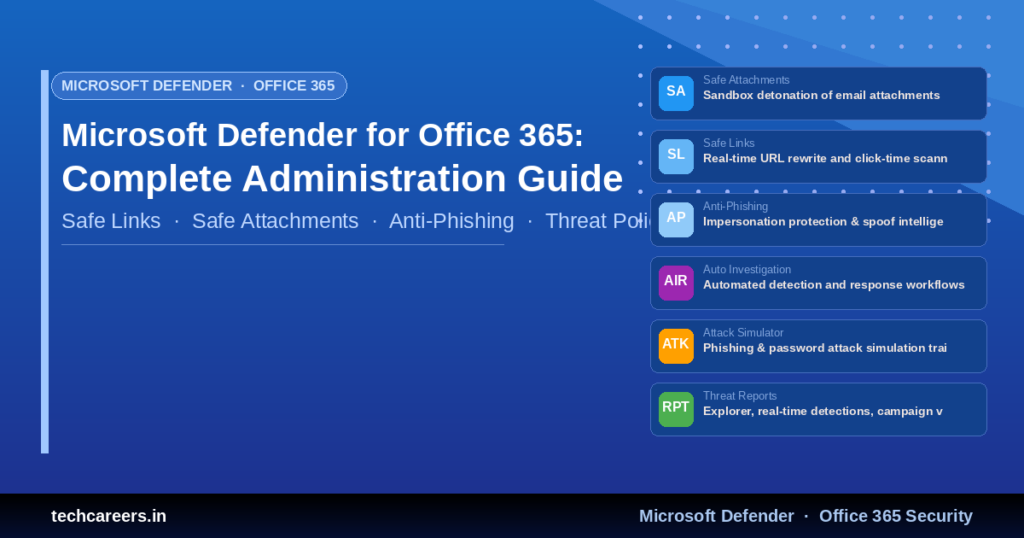Image resolution: width=1024 pixels, height=538 pixels.
Task: Click the green RPT Threat Reports icon
Action: [676, 409]
